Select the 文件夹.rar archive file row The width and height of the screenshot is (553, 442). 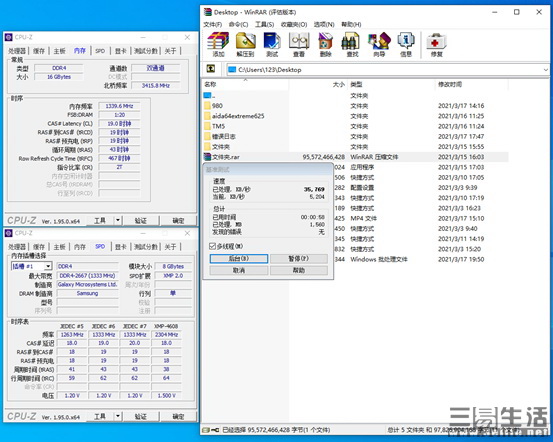click(356, 157)
